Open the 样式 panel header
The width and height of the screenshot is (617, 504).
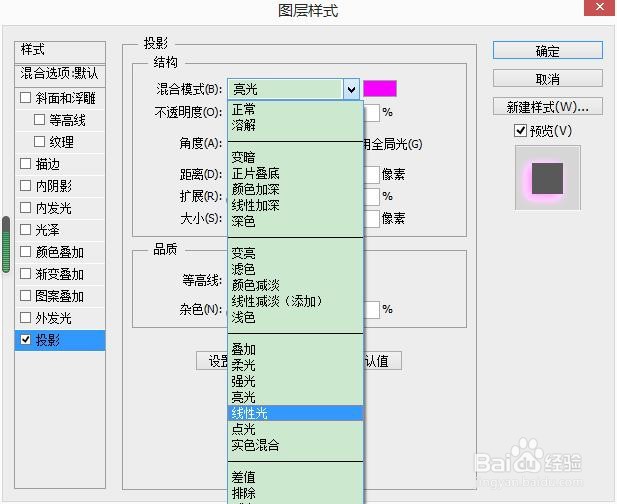tap(60, 50)
